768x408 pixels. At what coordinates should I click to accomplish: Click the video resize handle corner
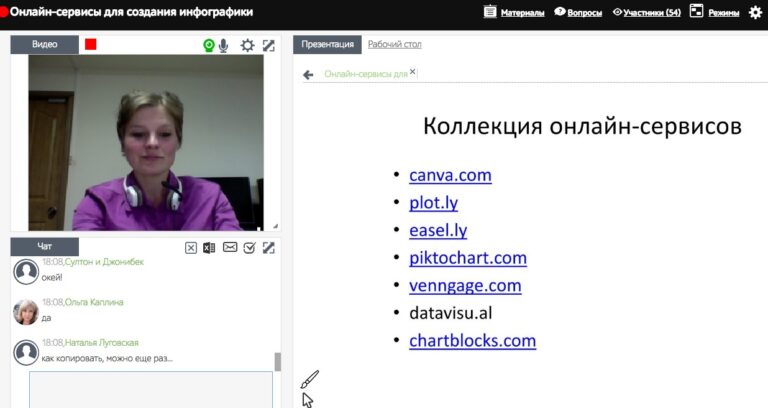click(275, 226)
